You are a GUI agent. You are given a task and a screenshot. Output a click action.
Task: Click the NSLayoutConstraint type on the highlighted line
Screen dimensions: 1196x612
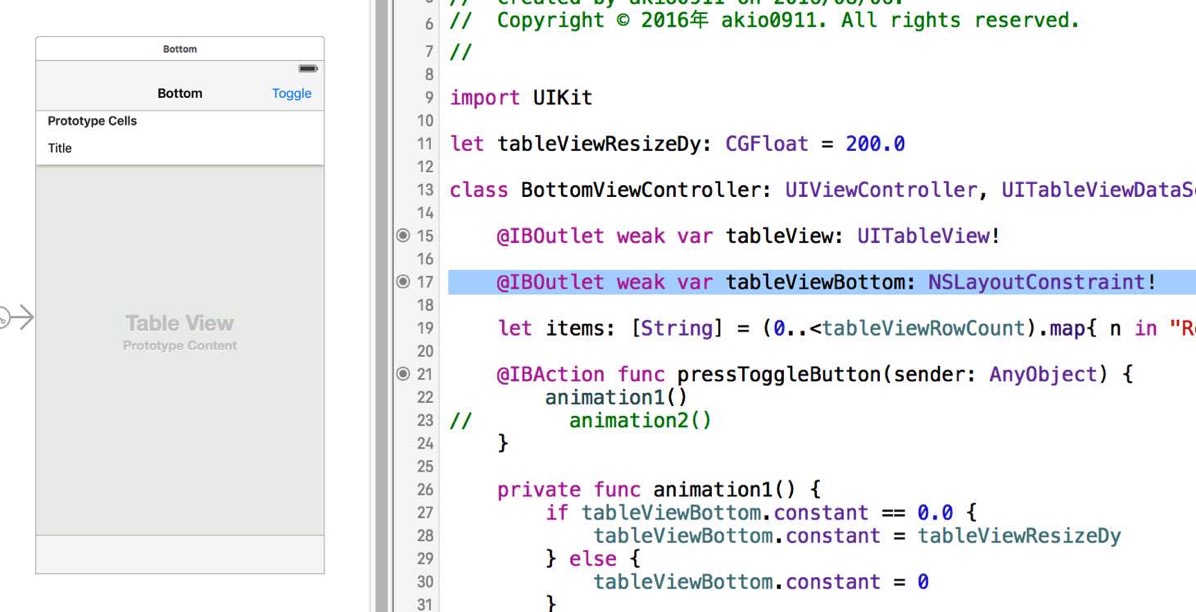coord(1037,282)
